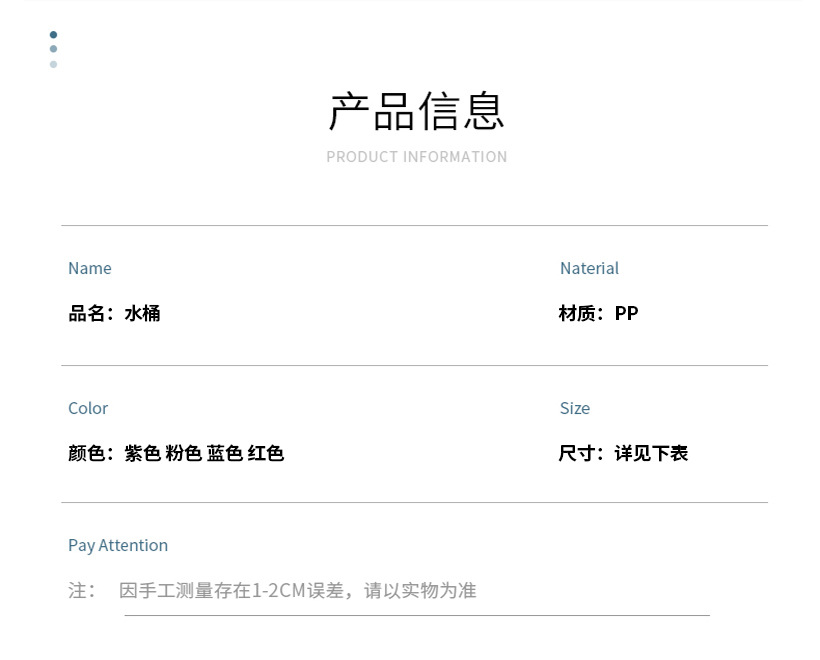Click the PRODUCT INFORMATION subtitle
The image size is (820, 660).
click(x=417, y=157)
